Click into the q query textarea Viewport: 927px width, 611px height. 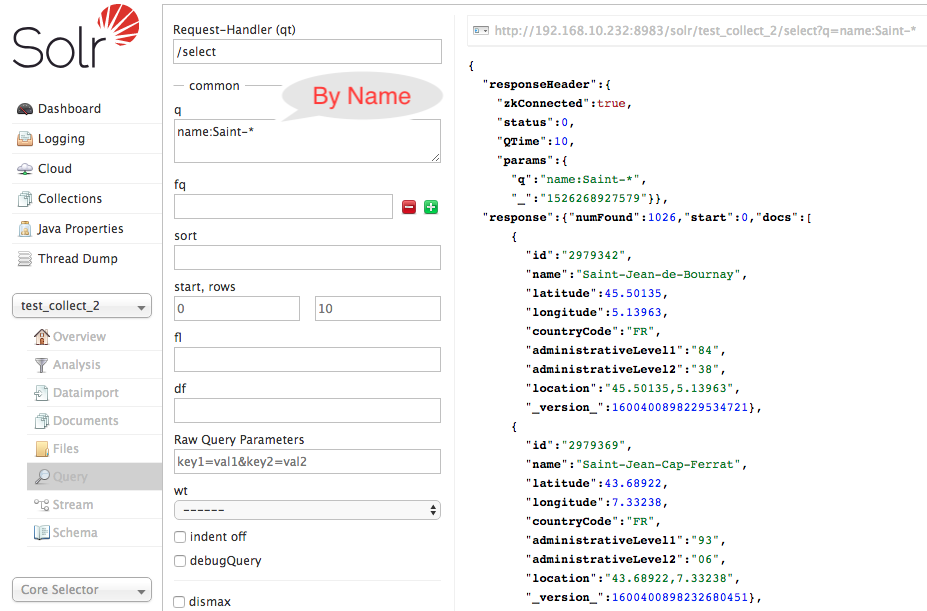(x=307, y=141)
